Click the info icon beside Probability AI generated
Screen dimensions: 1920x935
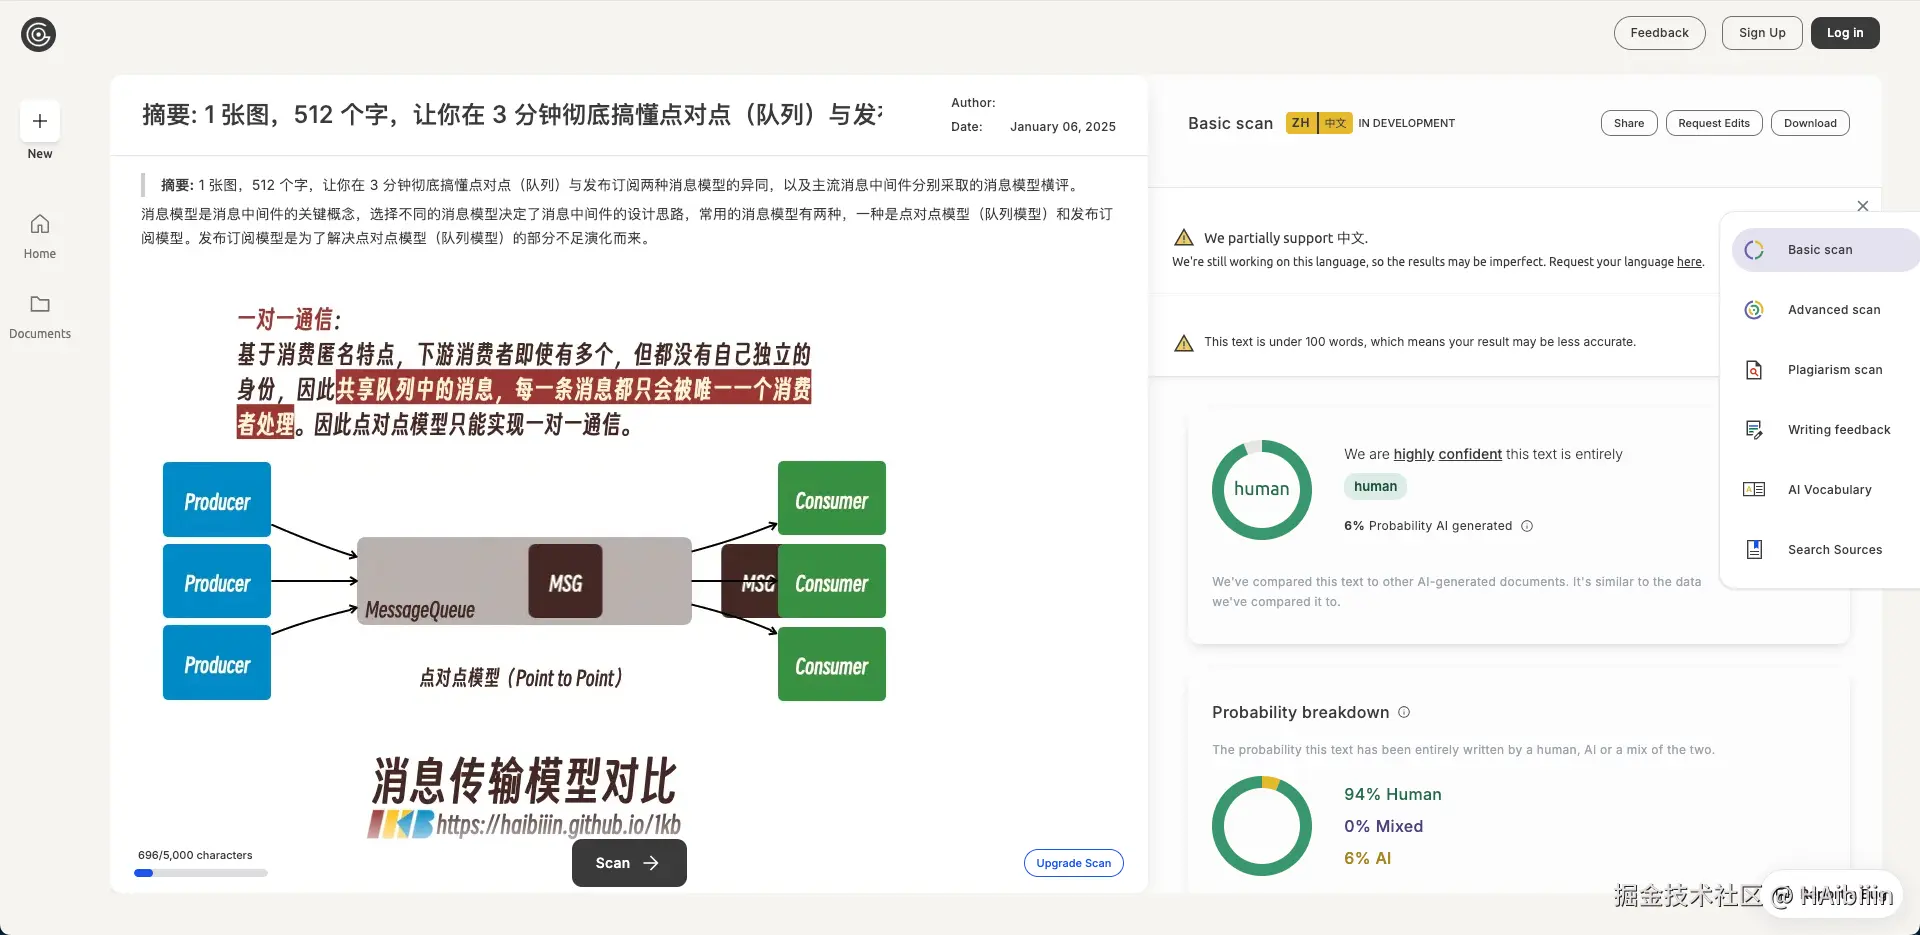coord(1527,526)
